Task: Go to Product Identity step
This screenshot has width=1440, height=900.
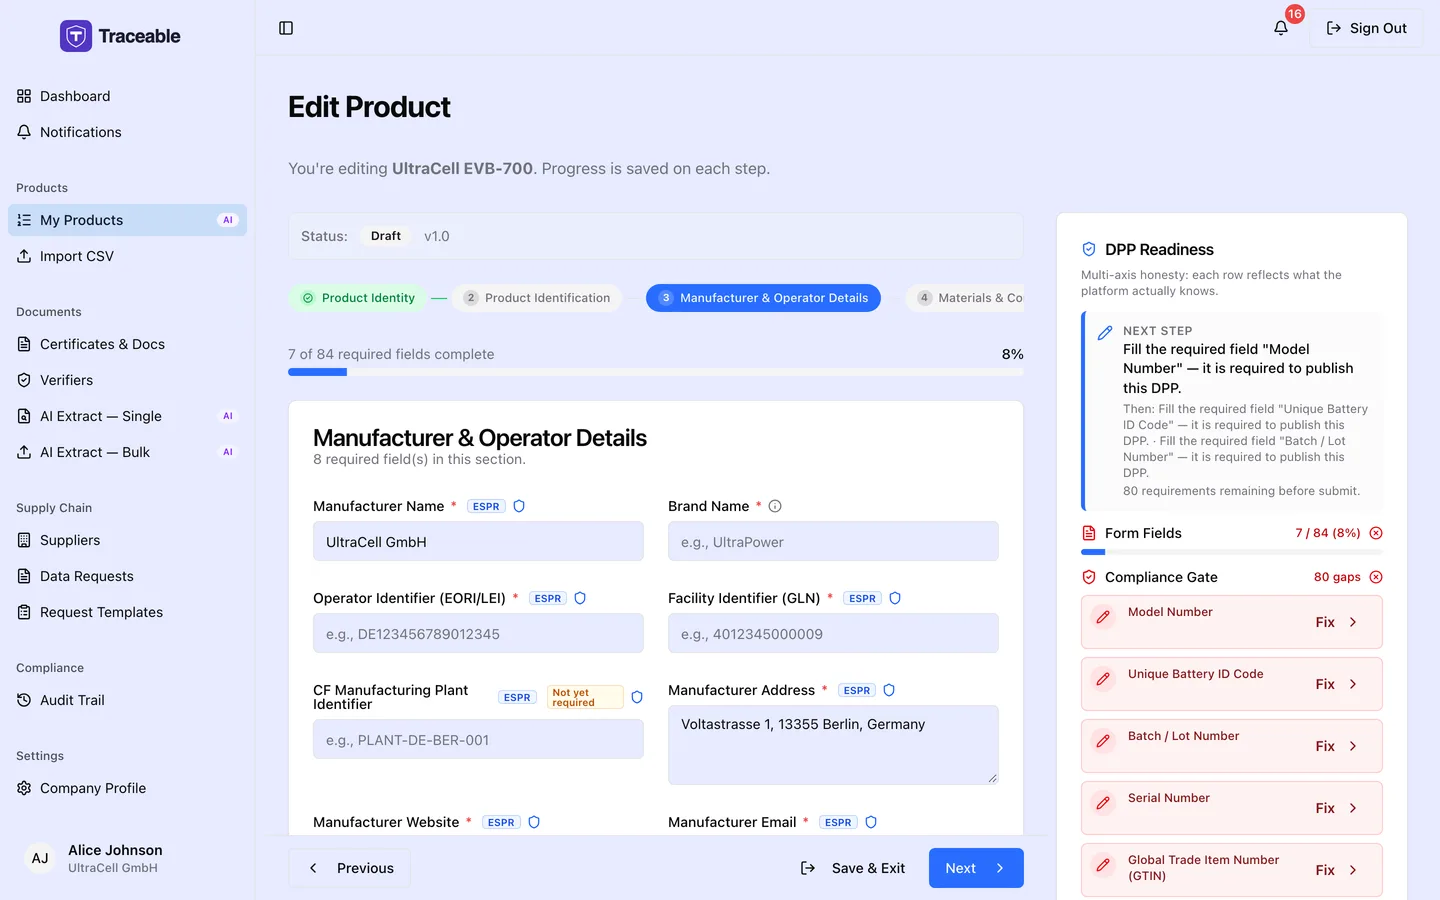Action: coord(358,298)
